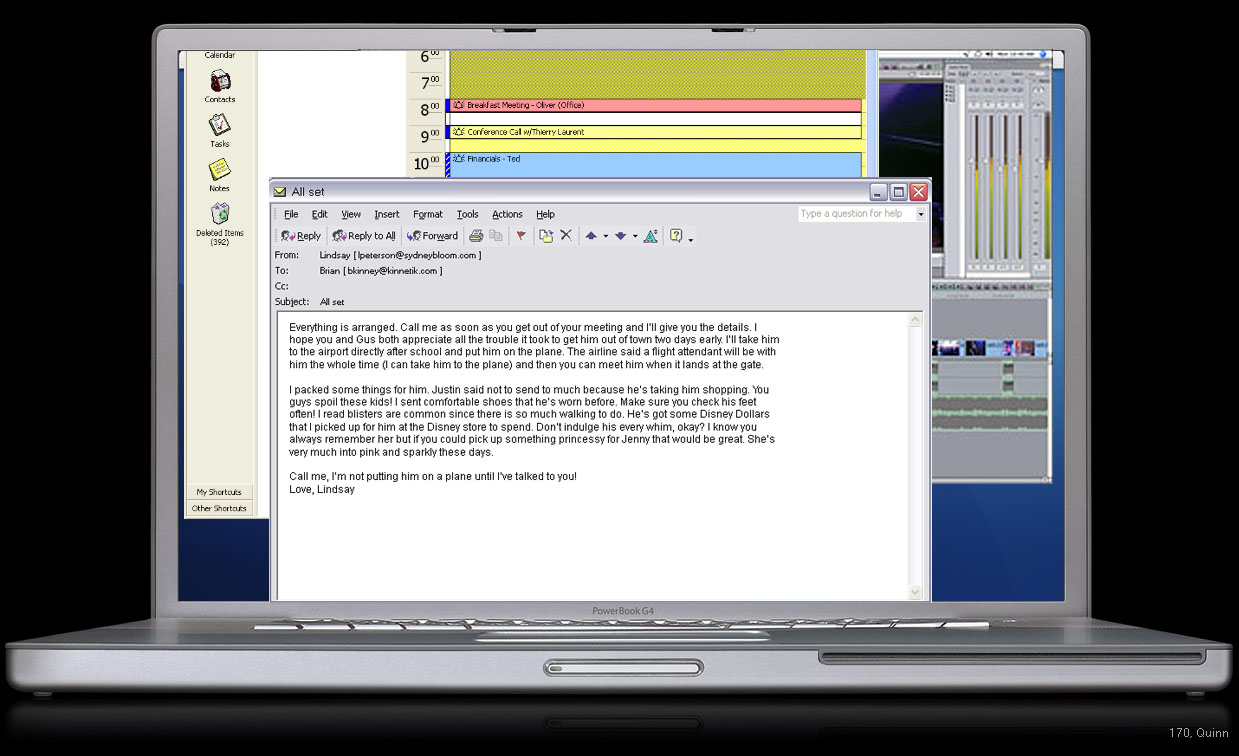Open the Help question mark icon
This screenshot has width=1239, height=756.
tap(677, 236)
